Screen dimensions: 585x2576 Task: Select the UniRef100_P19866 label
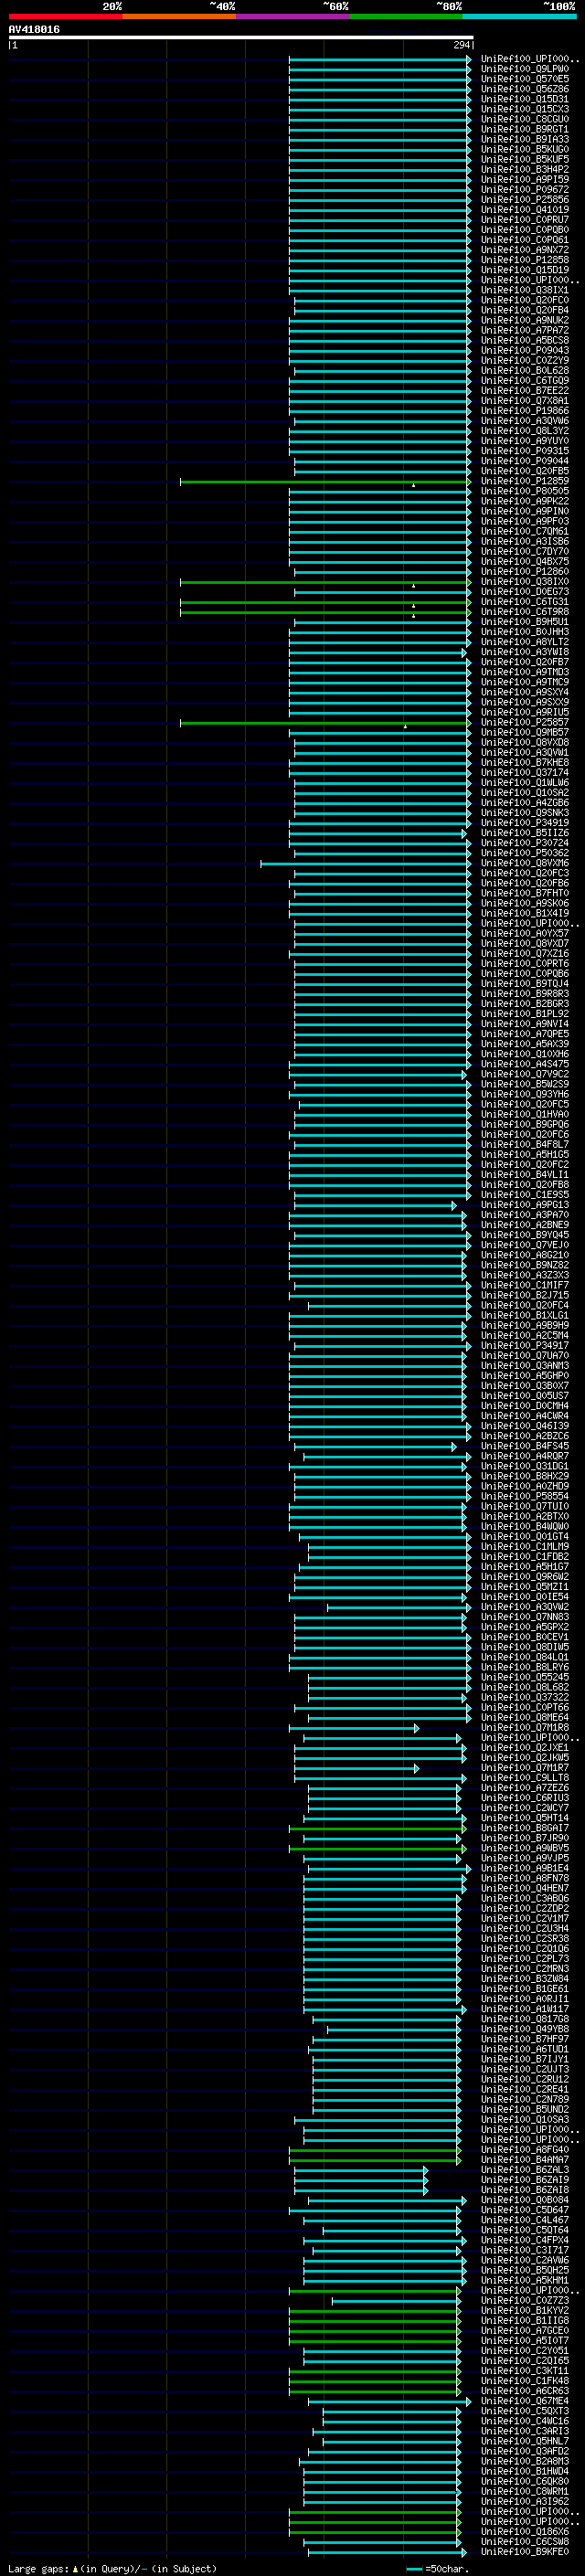(525, 410)
